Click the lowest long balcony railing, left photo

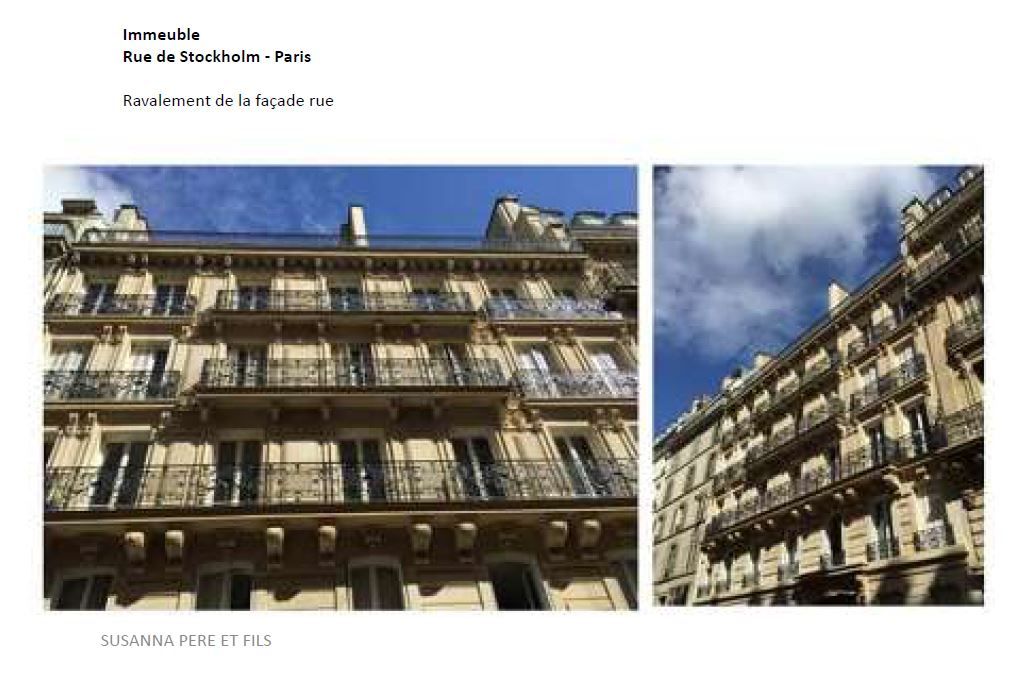(x=341, y=483)
